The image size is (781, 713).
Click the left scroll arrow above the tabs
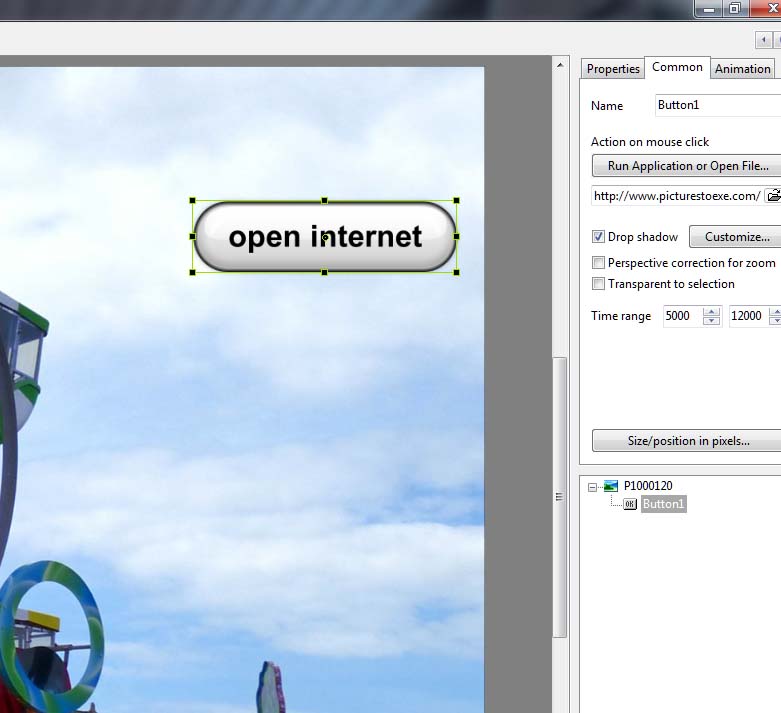[x=764, y=40]
